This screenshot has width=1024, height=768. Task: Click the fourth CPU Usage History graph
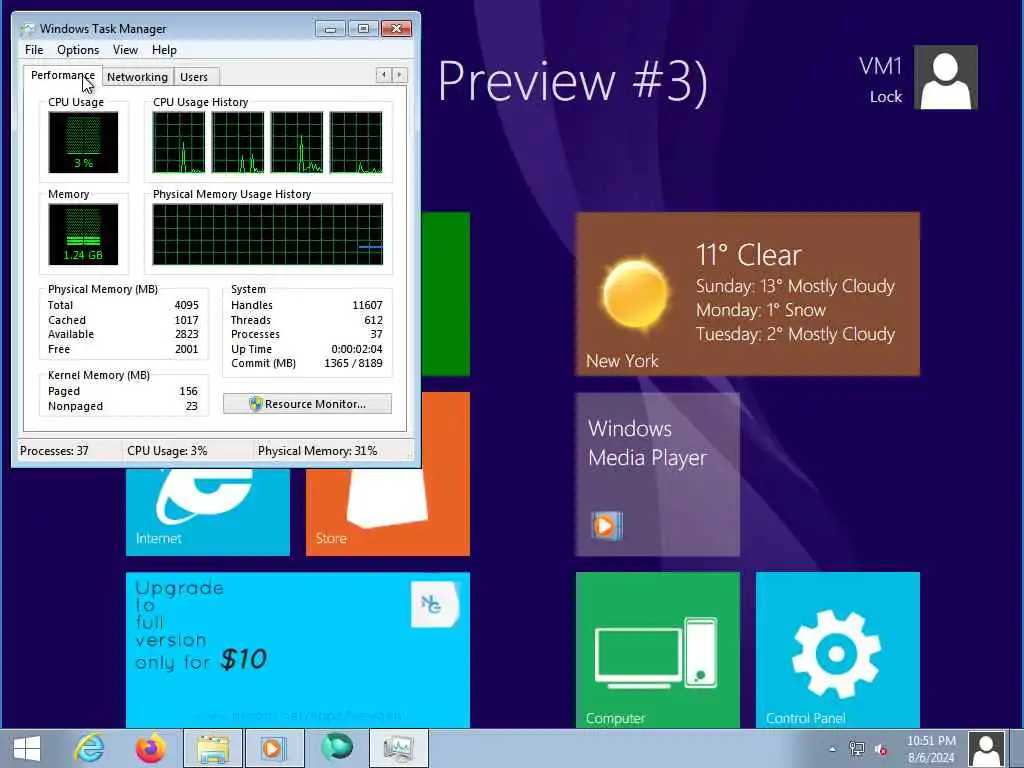point(356,142)
